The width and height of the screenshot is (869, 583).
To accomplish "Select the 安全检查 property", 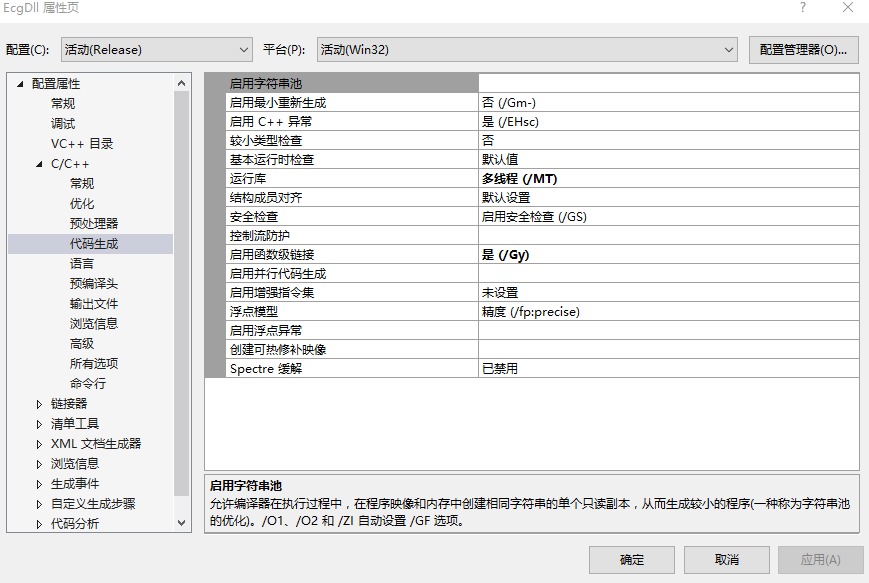I will tap(352, 217).
